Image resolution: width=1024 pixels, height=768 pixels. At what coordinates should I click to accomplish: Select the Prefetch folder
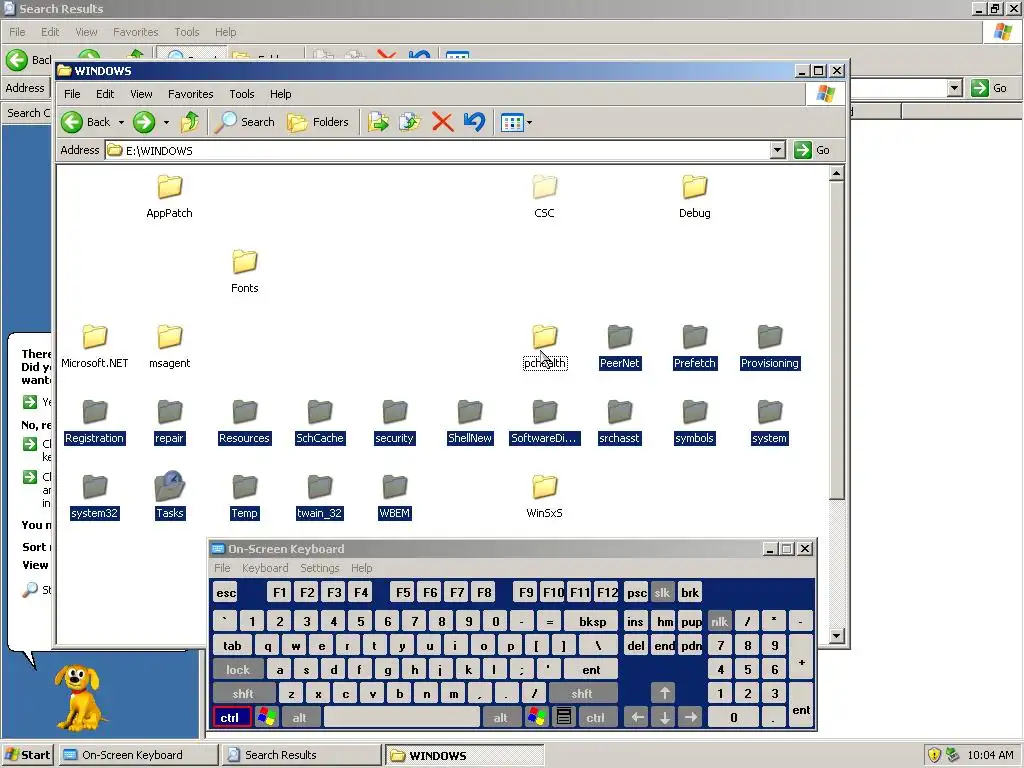point(695,347)
